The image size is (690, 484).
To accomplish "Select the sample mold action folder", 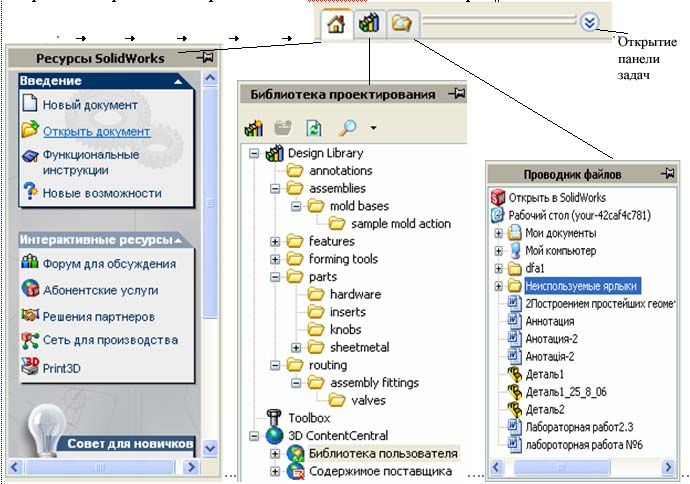I will click(401, 224).
